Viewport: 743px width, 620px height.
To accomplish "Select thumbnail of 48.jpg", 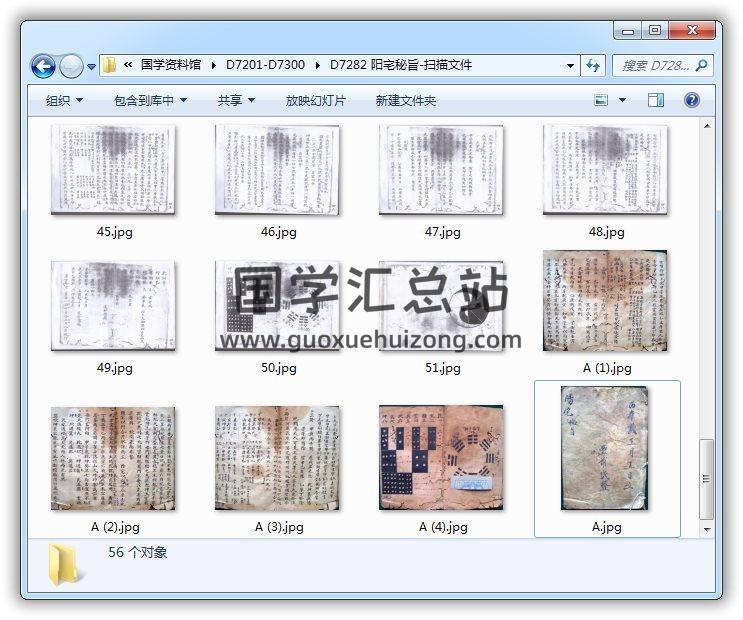I will (605, 170).
